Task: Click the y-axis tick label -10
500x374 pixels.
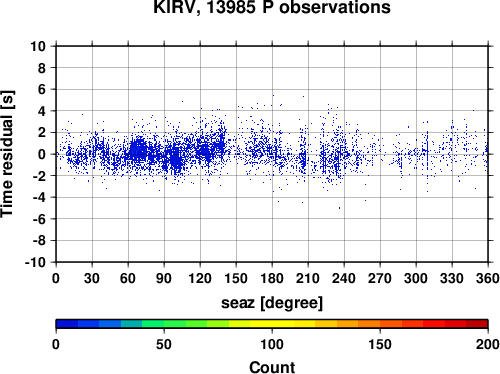Action: [x=35, y=262]
